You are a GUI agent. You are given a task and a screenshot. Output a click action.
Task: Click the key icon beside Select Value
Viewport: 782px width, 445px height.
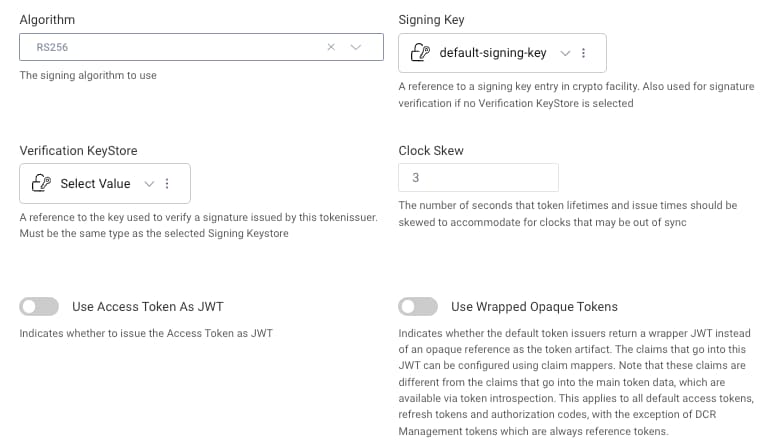click(42, 184)
